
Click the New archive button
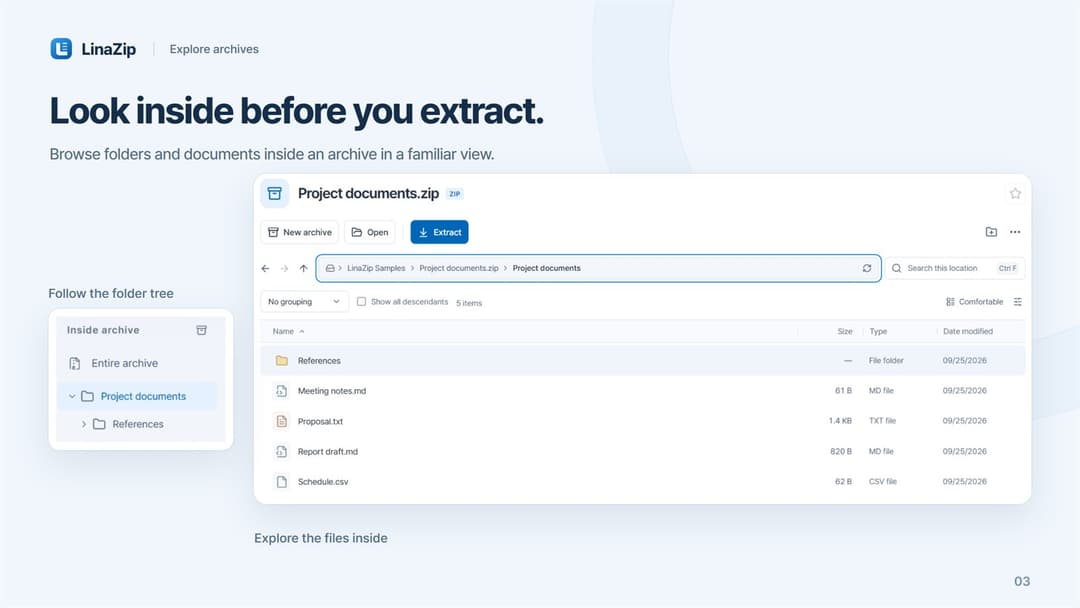point(300,232)
